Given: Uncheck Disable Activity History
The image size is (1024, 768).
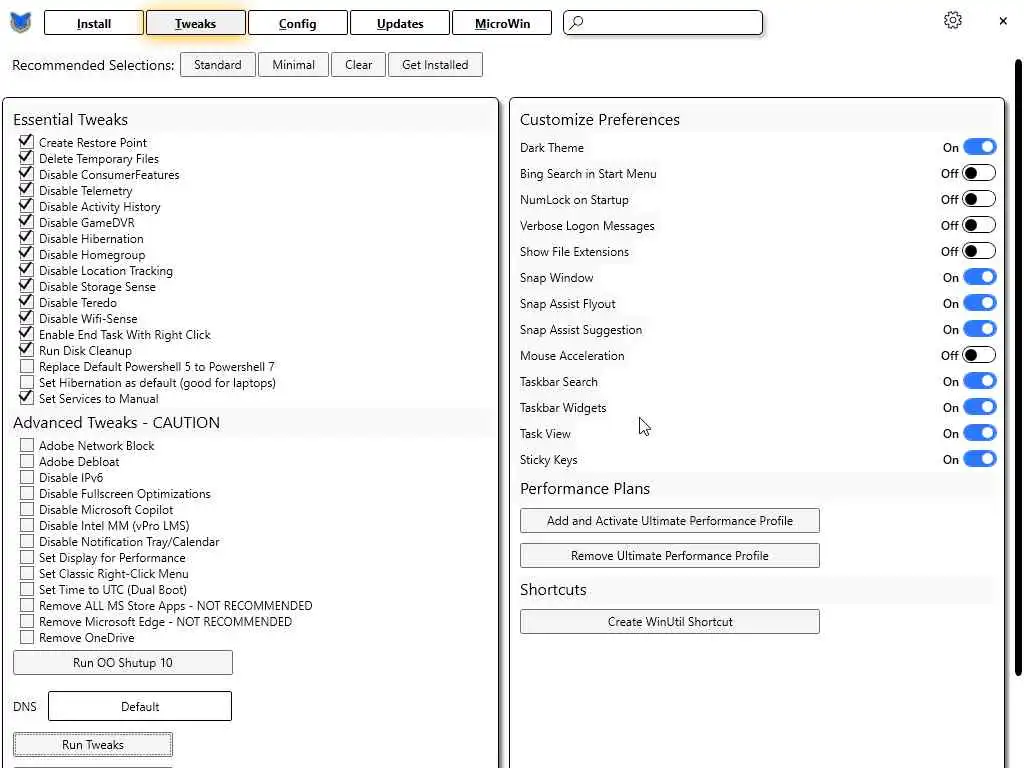Looking at the screenshot, I should coord(27,206).
